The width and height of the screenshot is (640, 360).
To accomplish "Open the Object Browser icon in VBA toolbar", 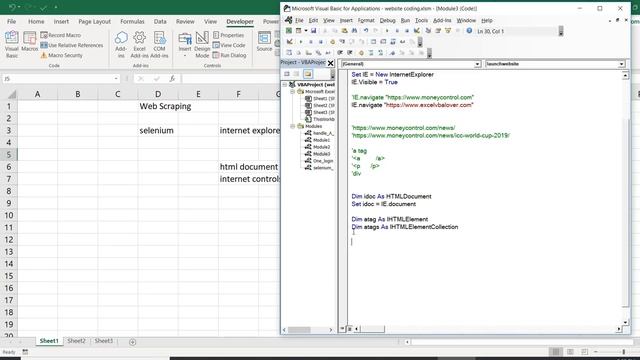I will [x=448, y=31].
